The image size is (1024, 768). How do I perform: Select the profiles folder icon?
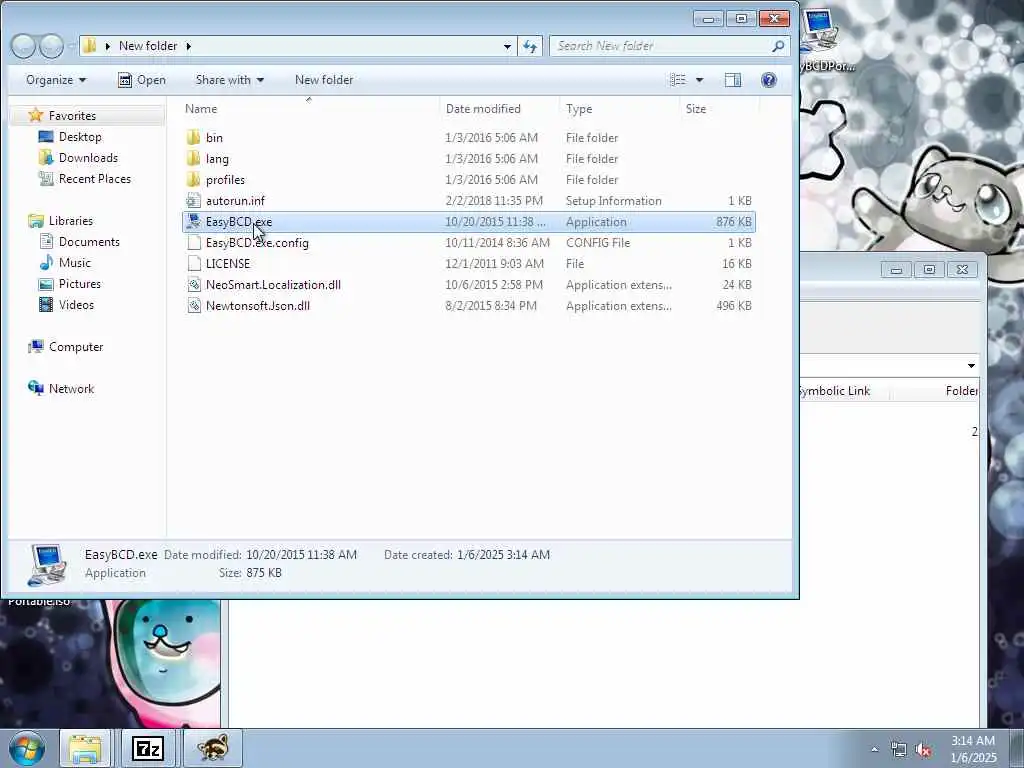[193, 180]
